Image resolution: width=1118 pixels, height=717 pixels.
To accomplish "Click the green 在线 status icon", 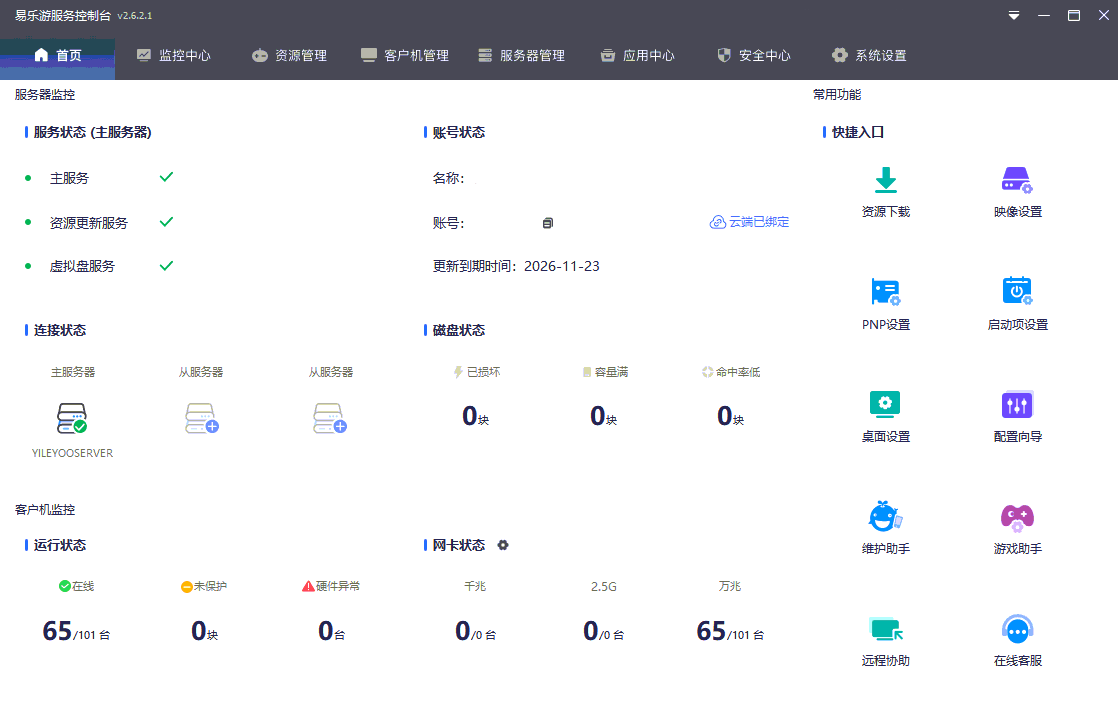I will point(64,586).
